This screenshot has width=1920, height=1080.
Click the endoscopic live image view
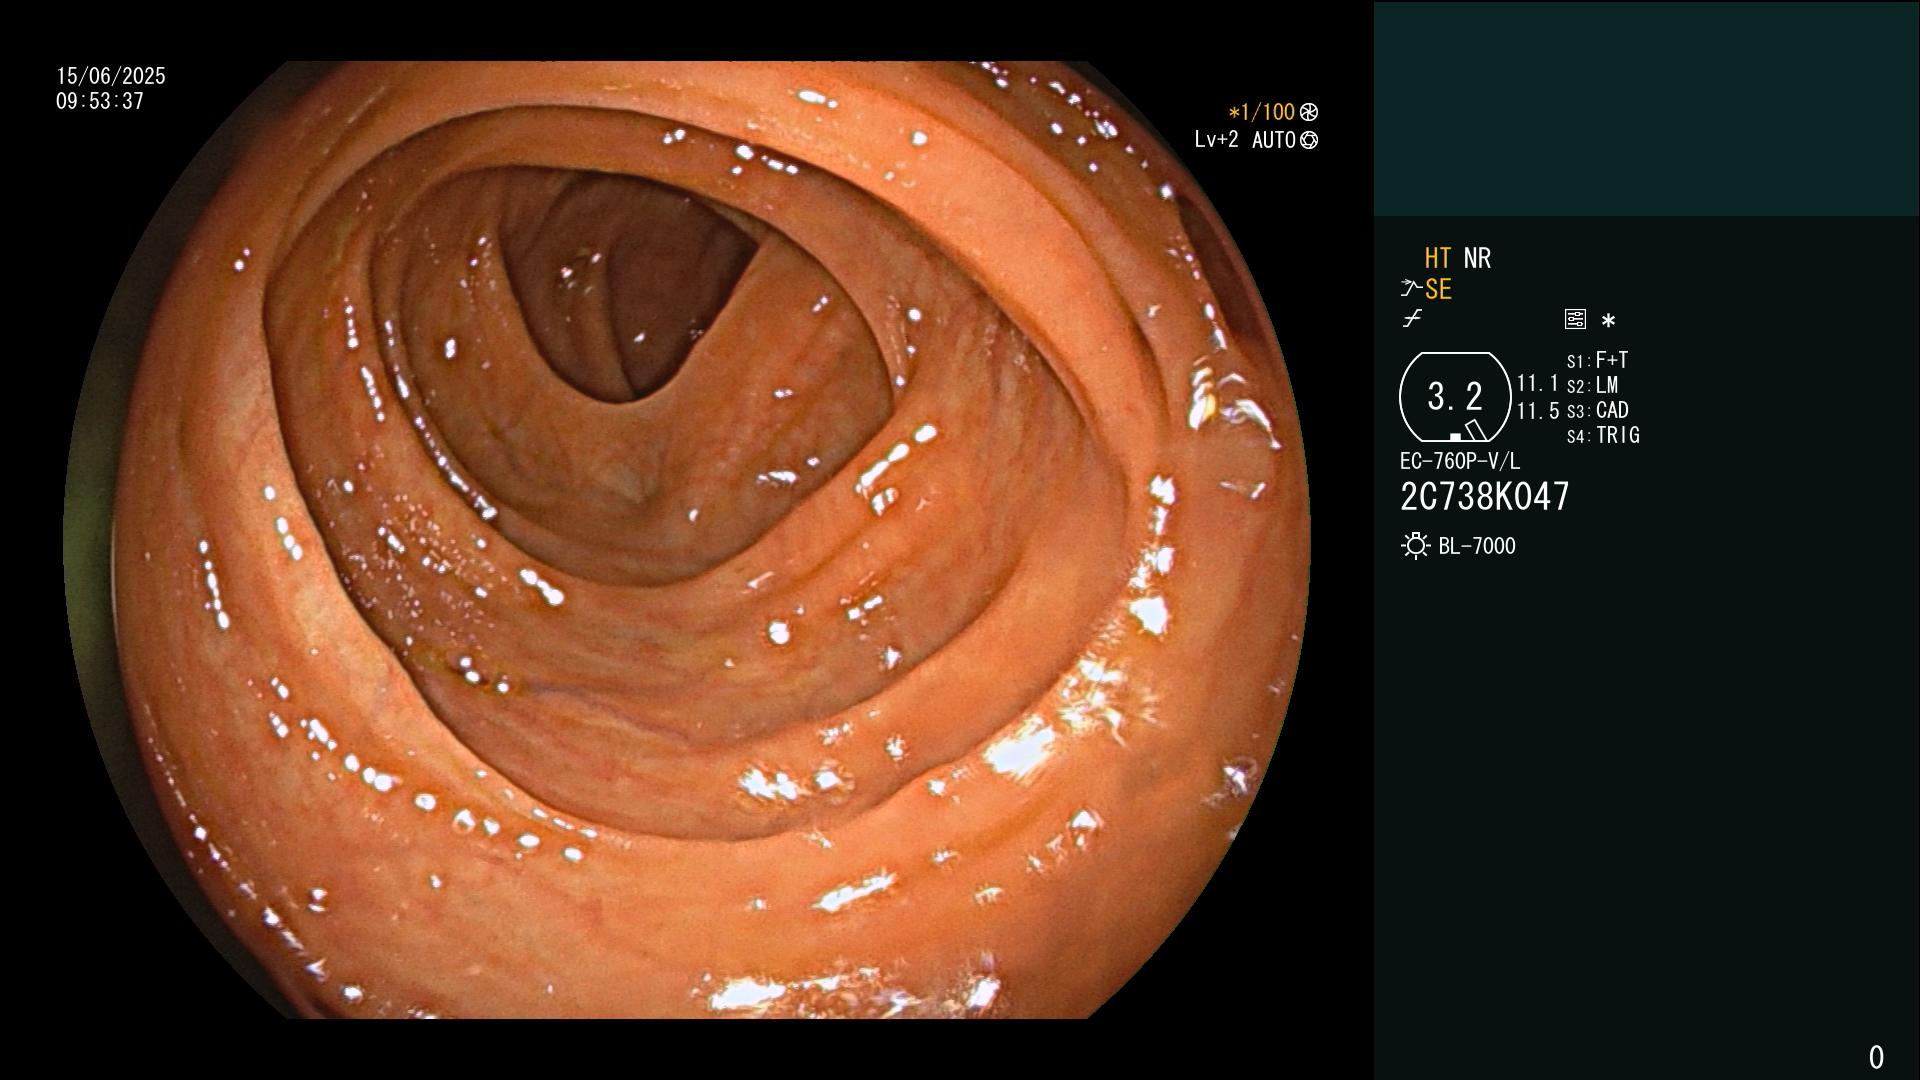coord(687,540)
